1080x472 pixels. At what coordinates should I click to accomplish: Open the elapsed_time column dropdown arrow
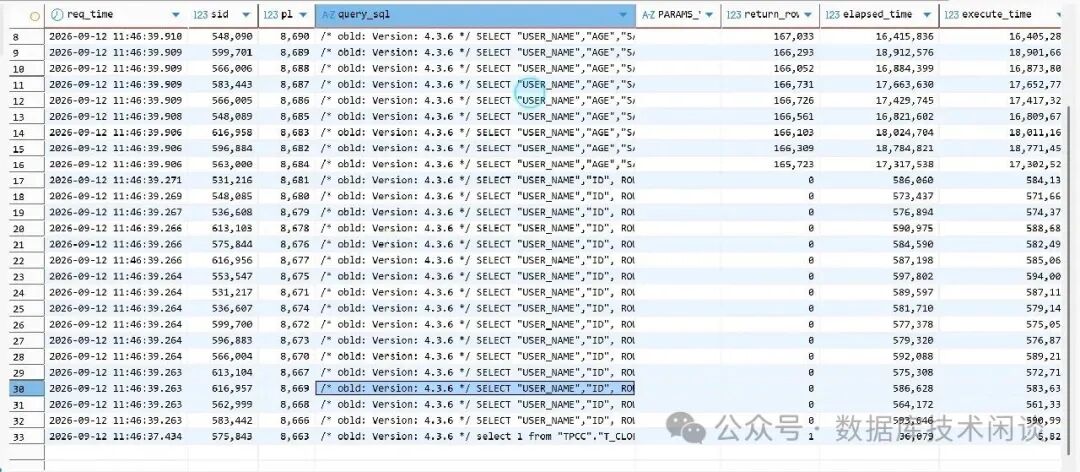tap(926, 15)
